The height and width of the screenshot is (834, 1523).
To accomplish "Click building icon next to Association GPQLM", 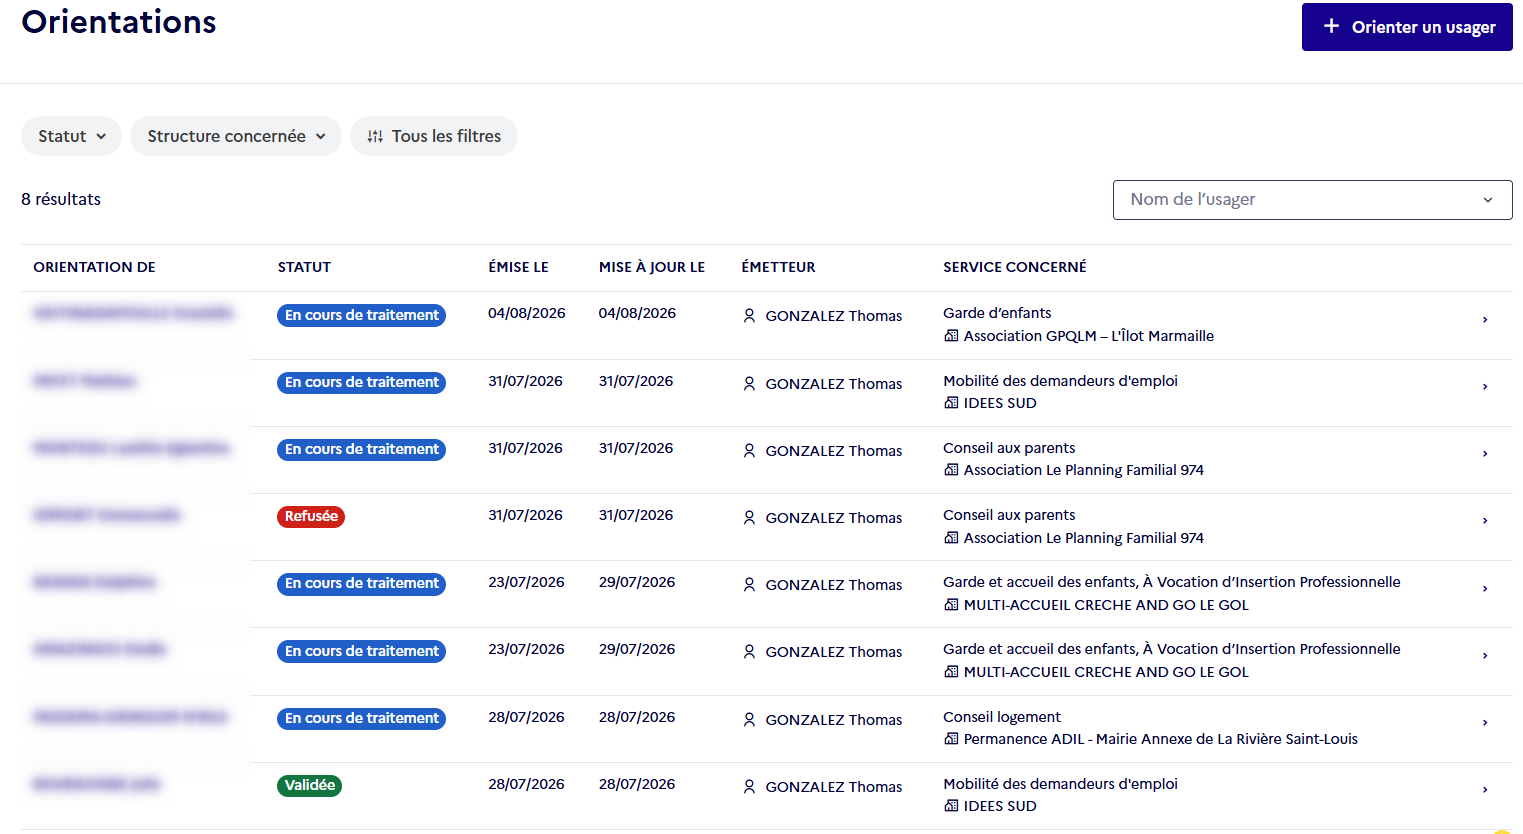I will click(951, 336).
